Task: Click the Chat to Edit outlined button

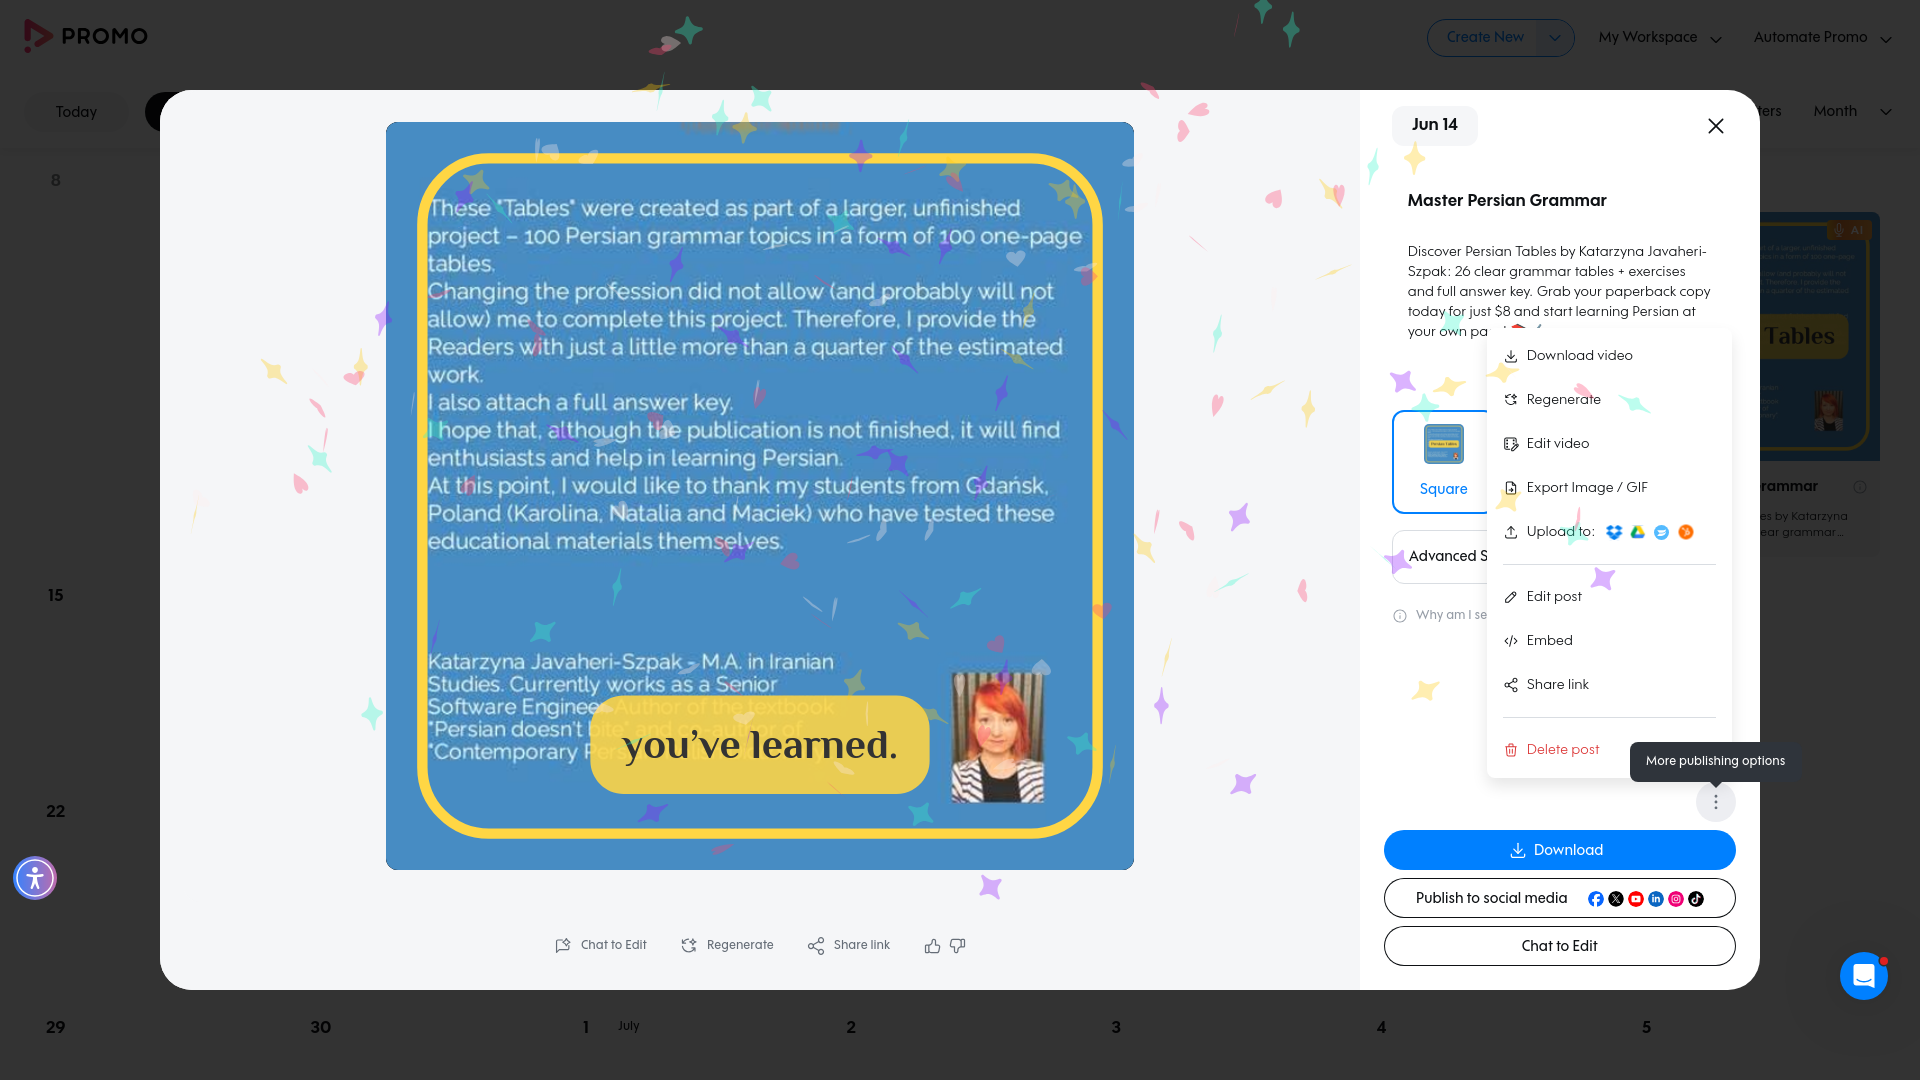Action: click(x=1559, y=946)
